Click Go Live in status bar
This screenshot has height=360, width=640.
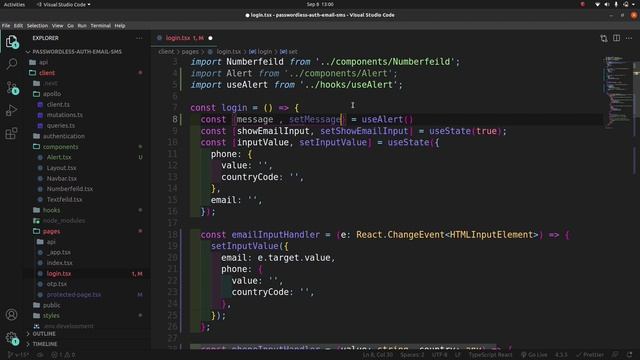click(535, 355)
